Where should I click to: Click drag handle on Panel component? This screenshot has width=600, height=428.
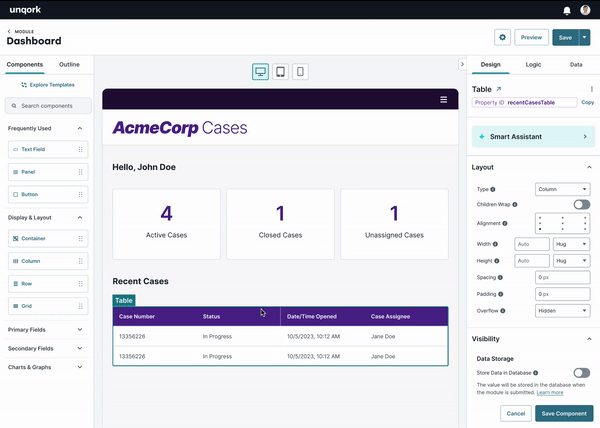(x=80, y=172)
